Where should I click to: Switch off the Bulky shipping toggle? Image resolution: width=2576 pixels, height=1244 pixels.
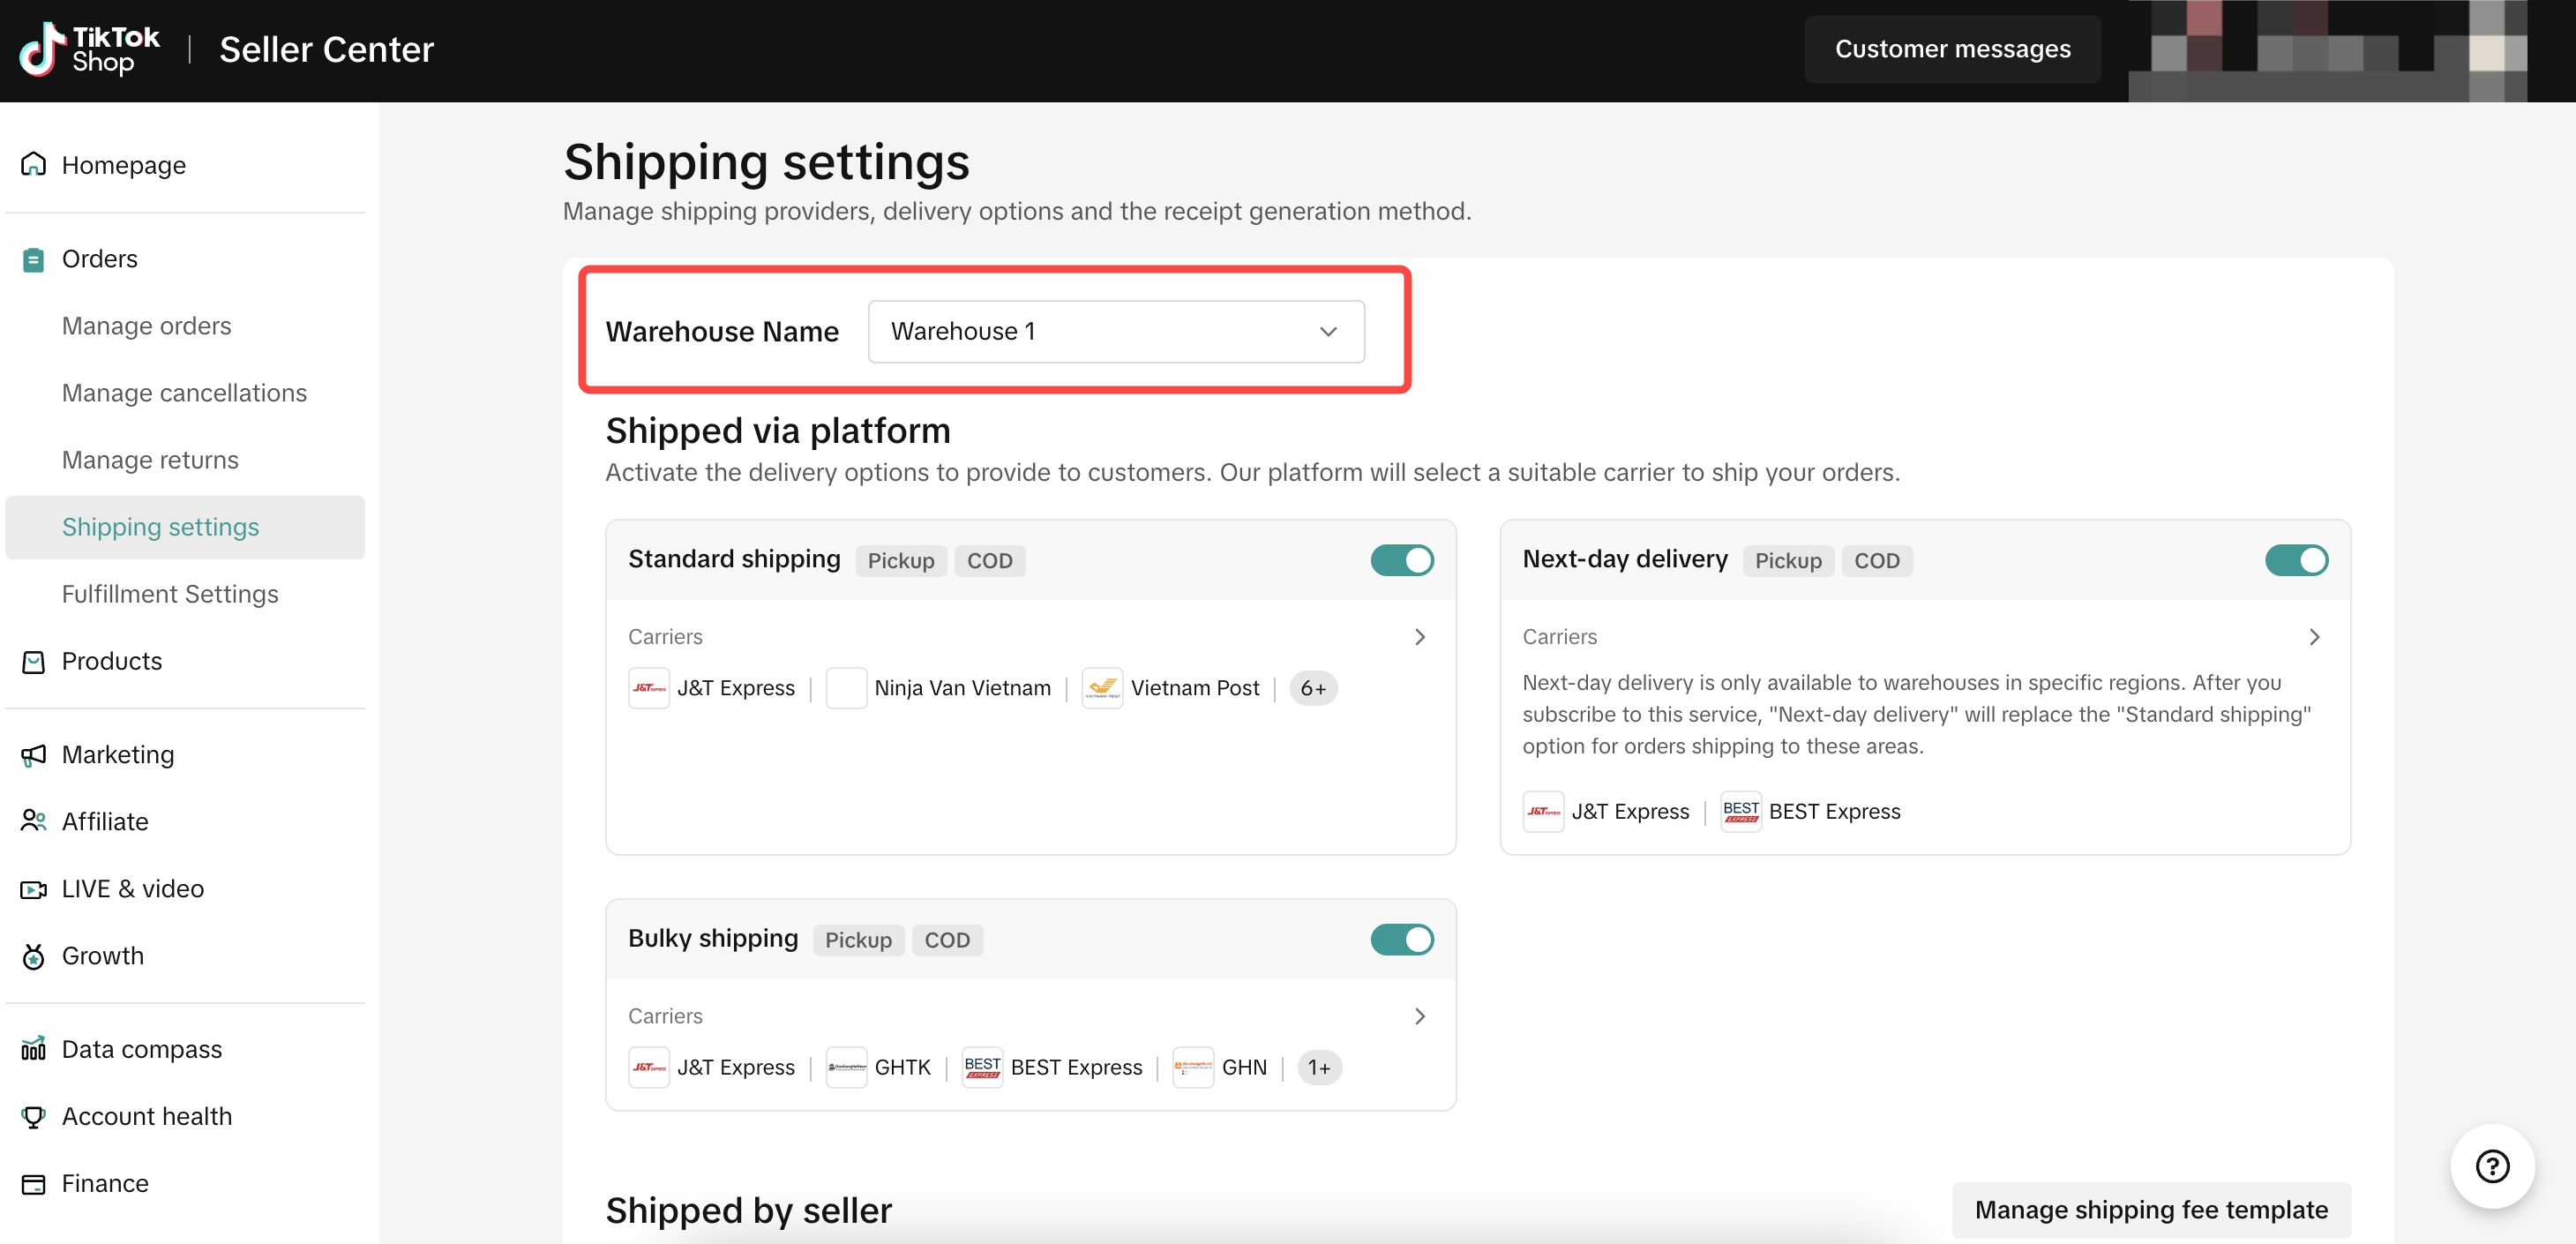point(1402,939)
